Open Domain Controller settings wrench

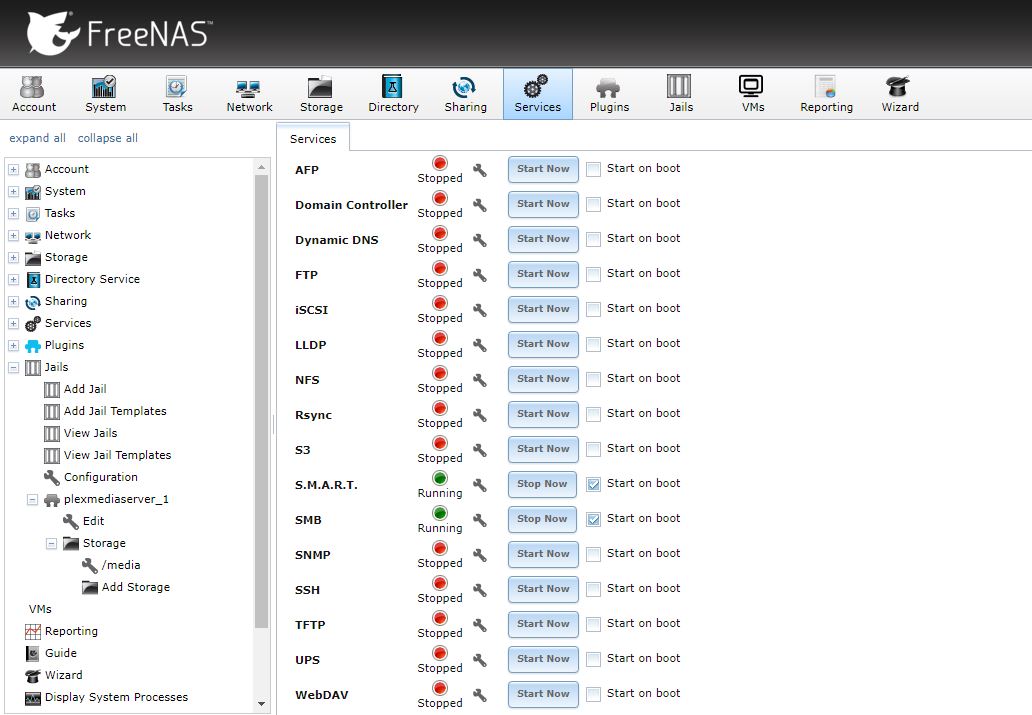point(480,205)
